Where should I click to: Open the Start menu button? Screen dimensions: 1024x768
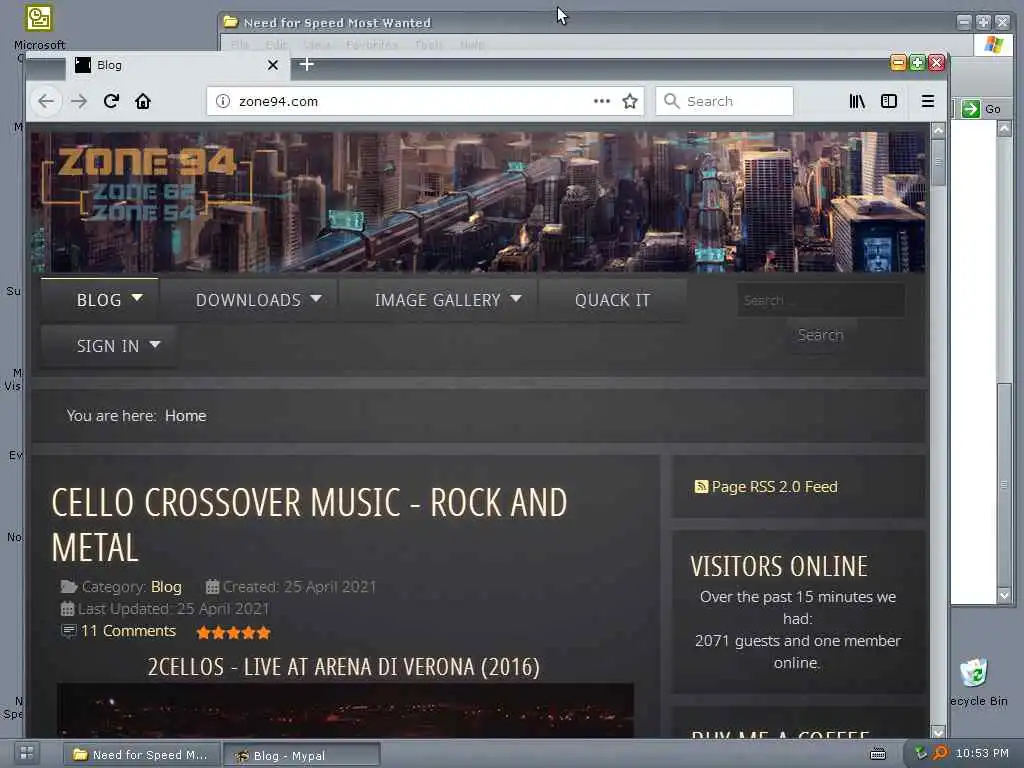coord(27,753)
